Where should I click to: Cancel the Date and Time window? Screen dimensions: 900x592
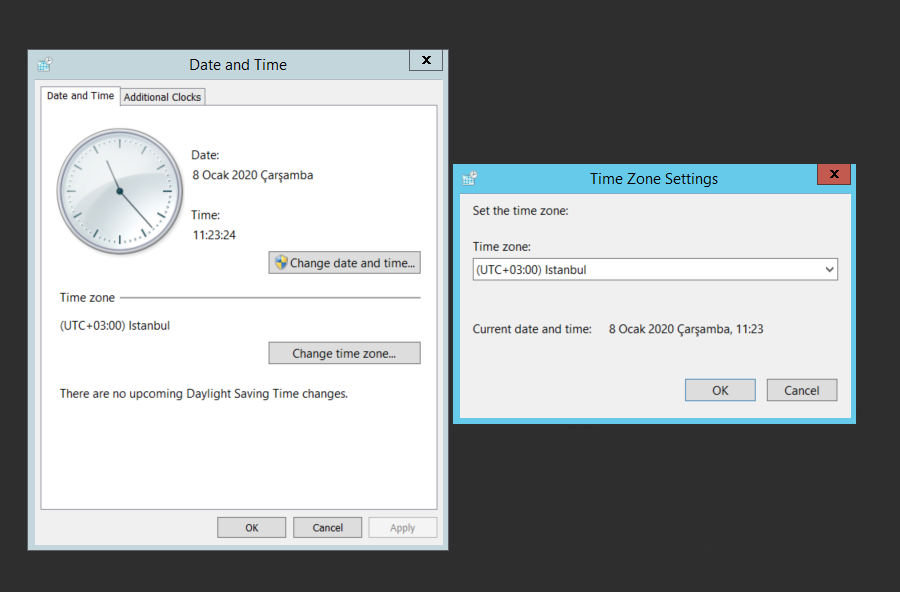tap(328, 528)
